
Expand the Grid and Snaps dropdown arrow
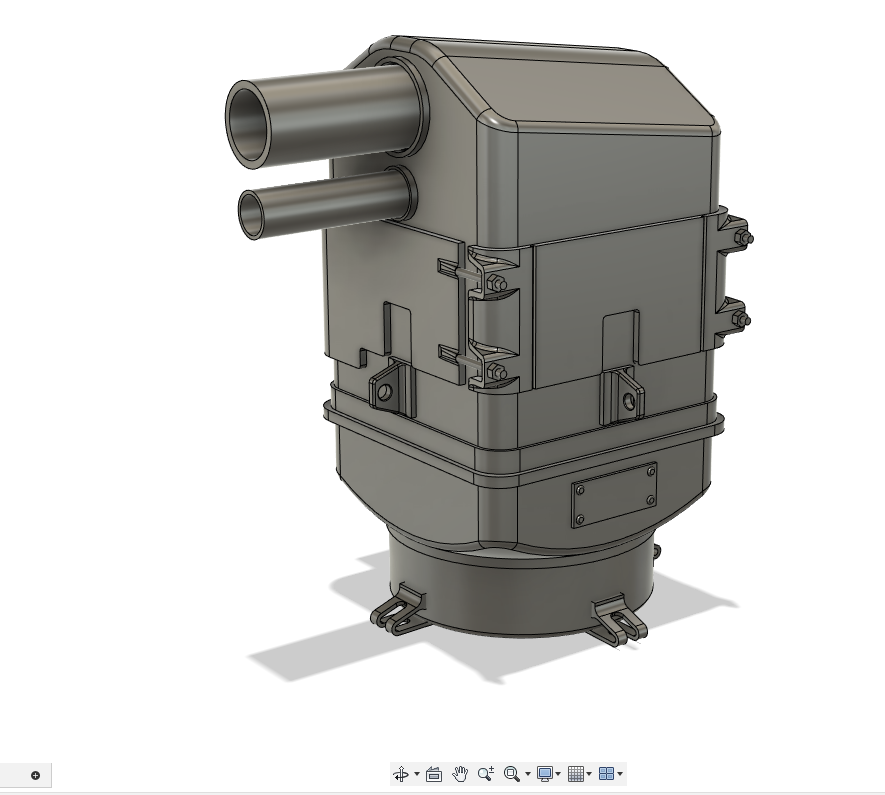(x=589, y=774)
